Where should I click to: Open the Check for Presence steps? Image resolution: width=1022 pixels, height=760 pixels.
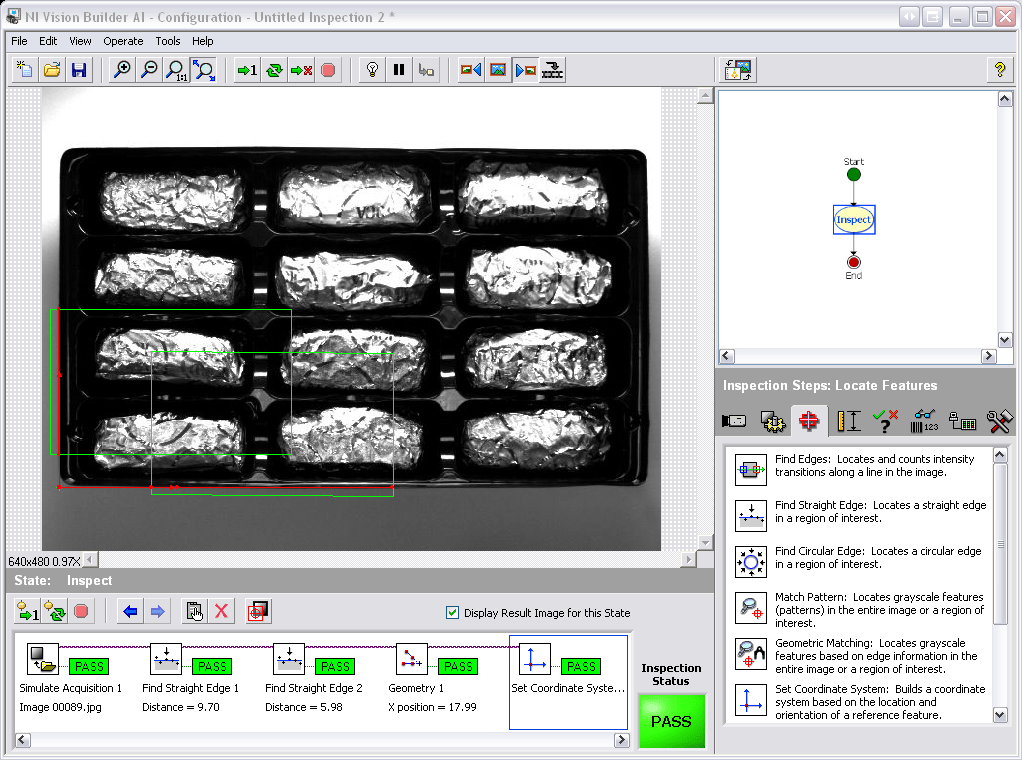[886, 420]
